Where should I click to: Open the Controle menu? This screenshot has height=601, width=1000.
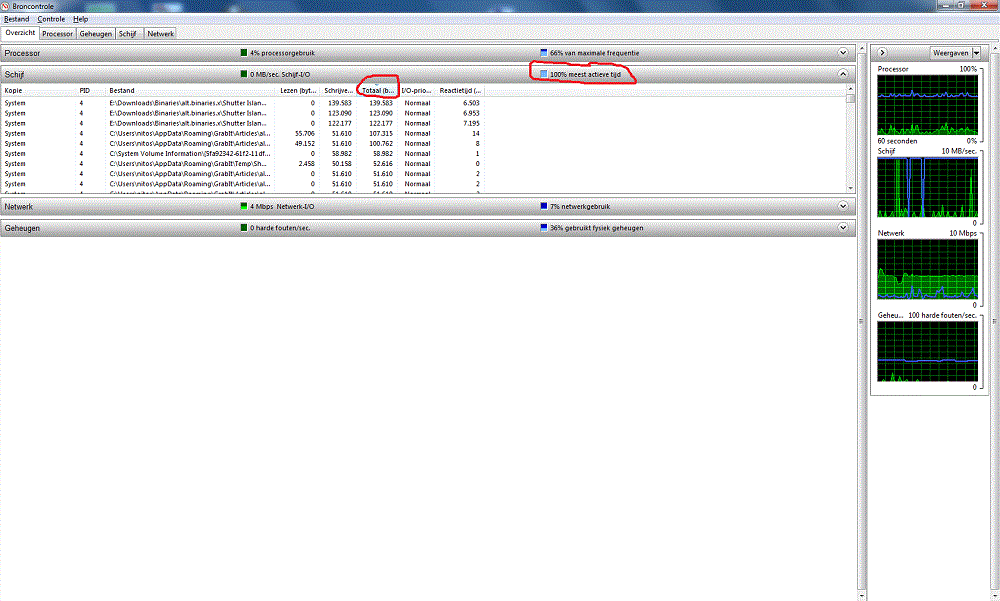point(51,19)
